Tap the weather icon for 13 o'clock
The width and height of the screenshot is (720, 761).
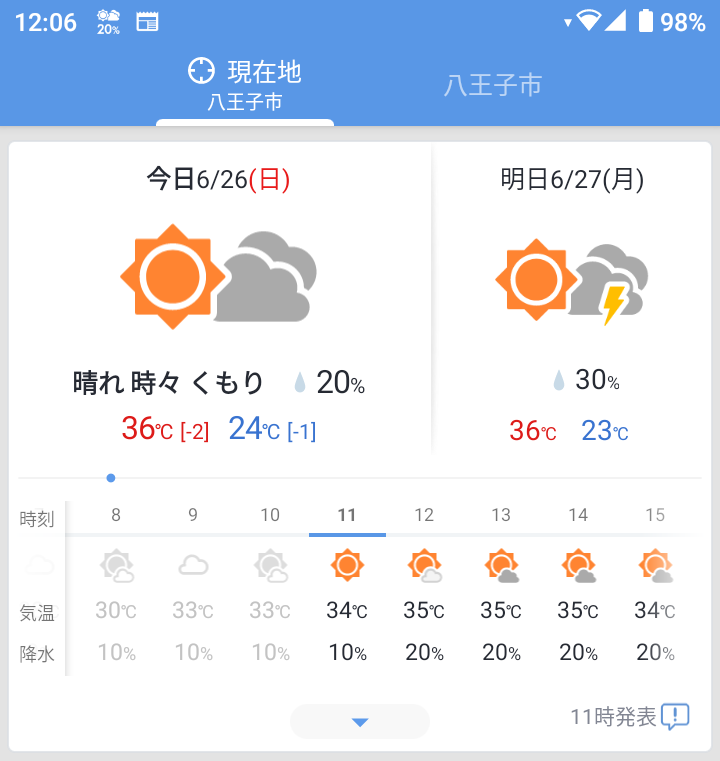[x=501, y=566]
